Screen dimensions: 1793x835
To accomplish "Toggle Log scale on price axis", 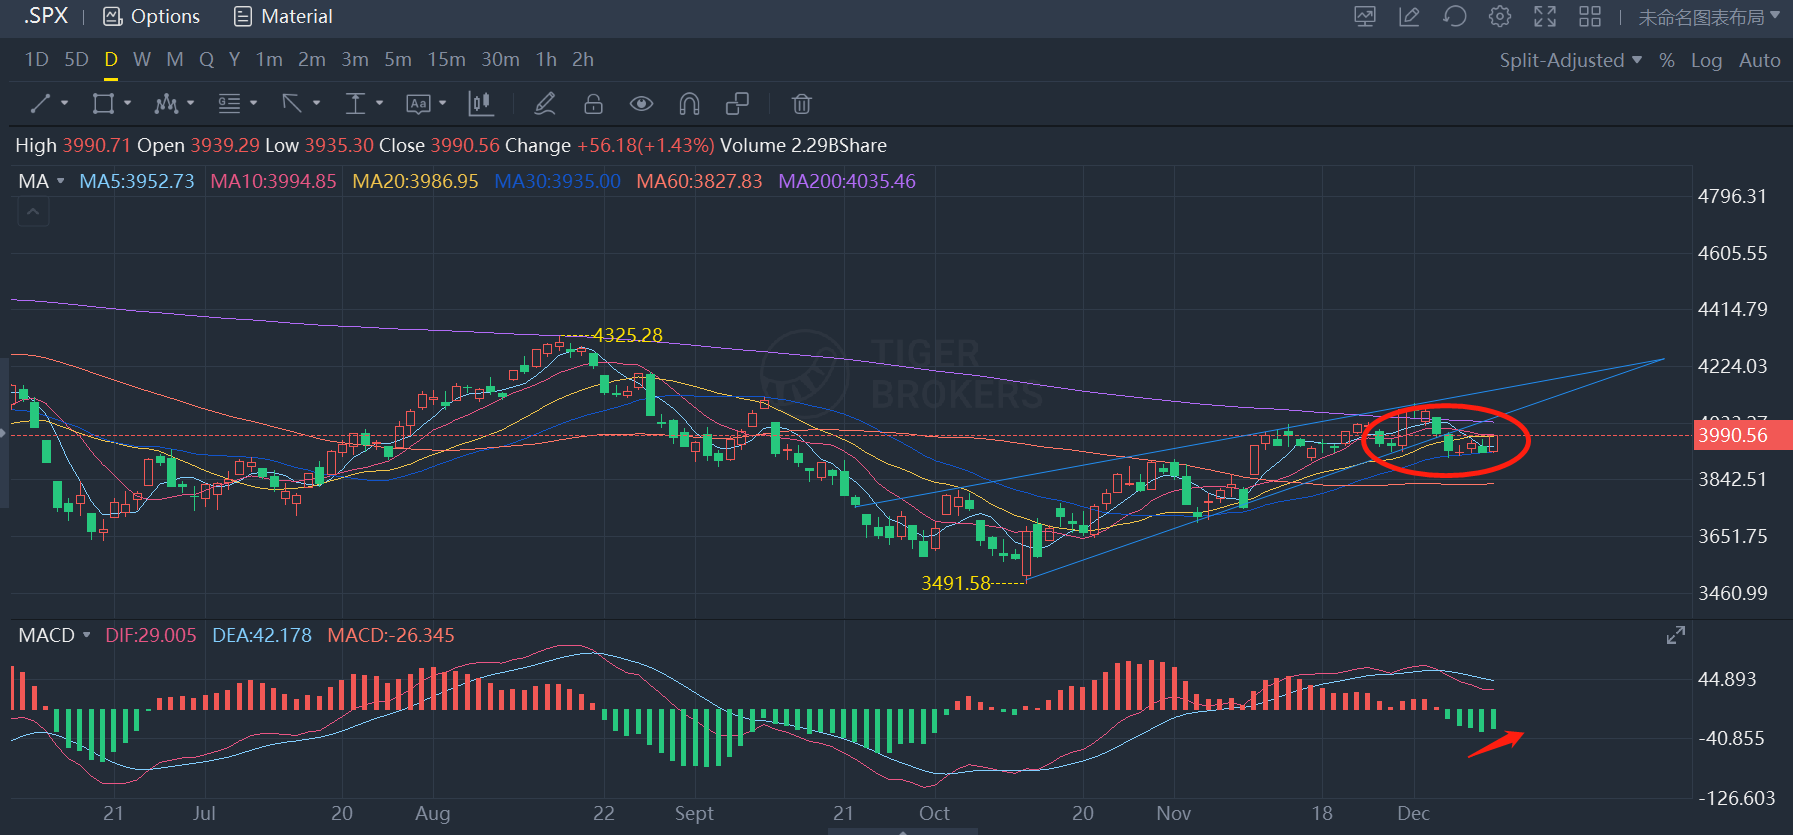I will click(x=1706, y=60).
